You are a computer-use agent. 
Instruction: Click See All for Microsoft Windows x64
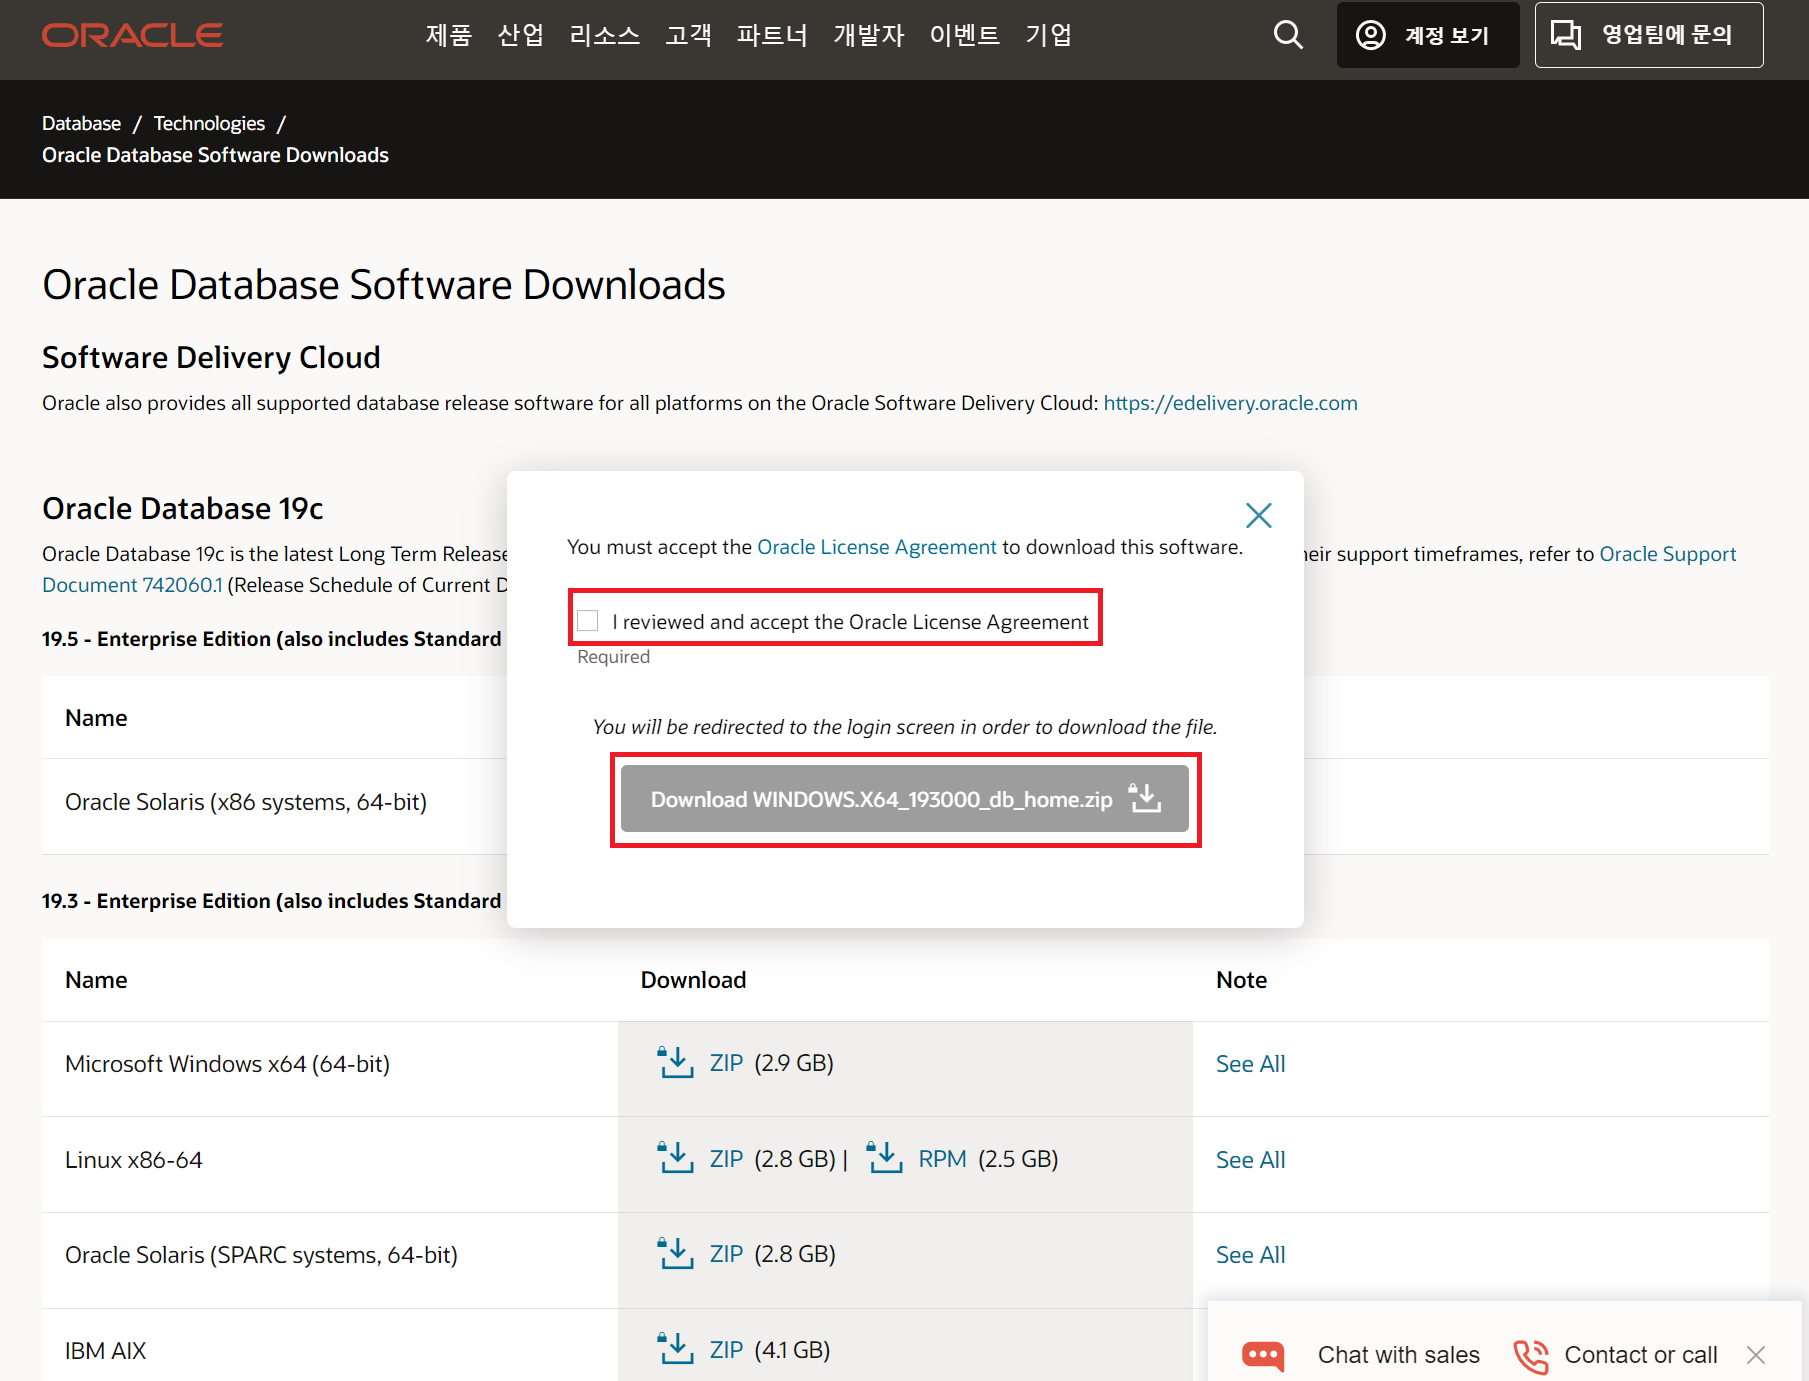click(x=1251, y=1064)
